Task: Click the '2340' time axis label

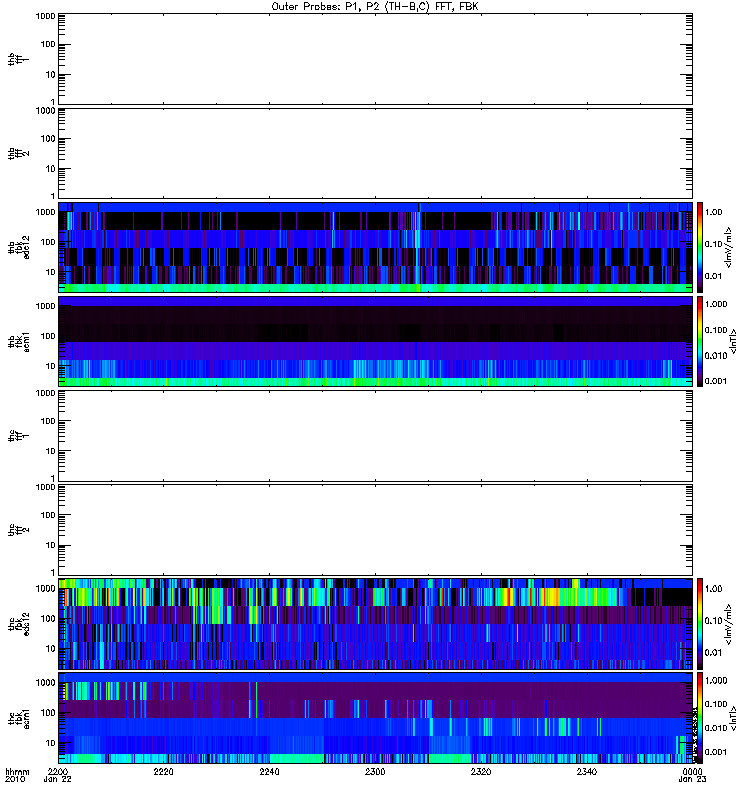Action: tap(587, 772)
